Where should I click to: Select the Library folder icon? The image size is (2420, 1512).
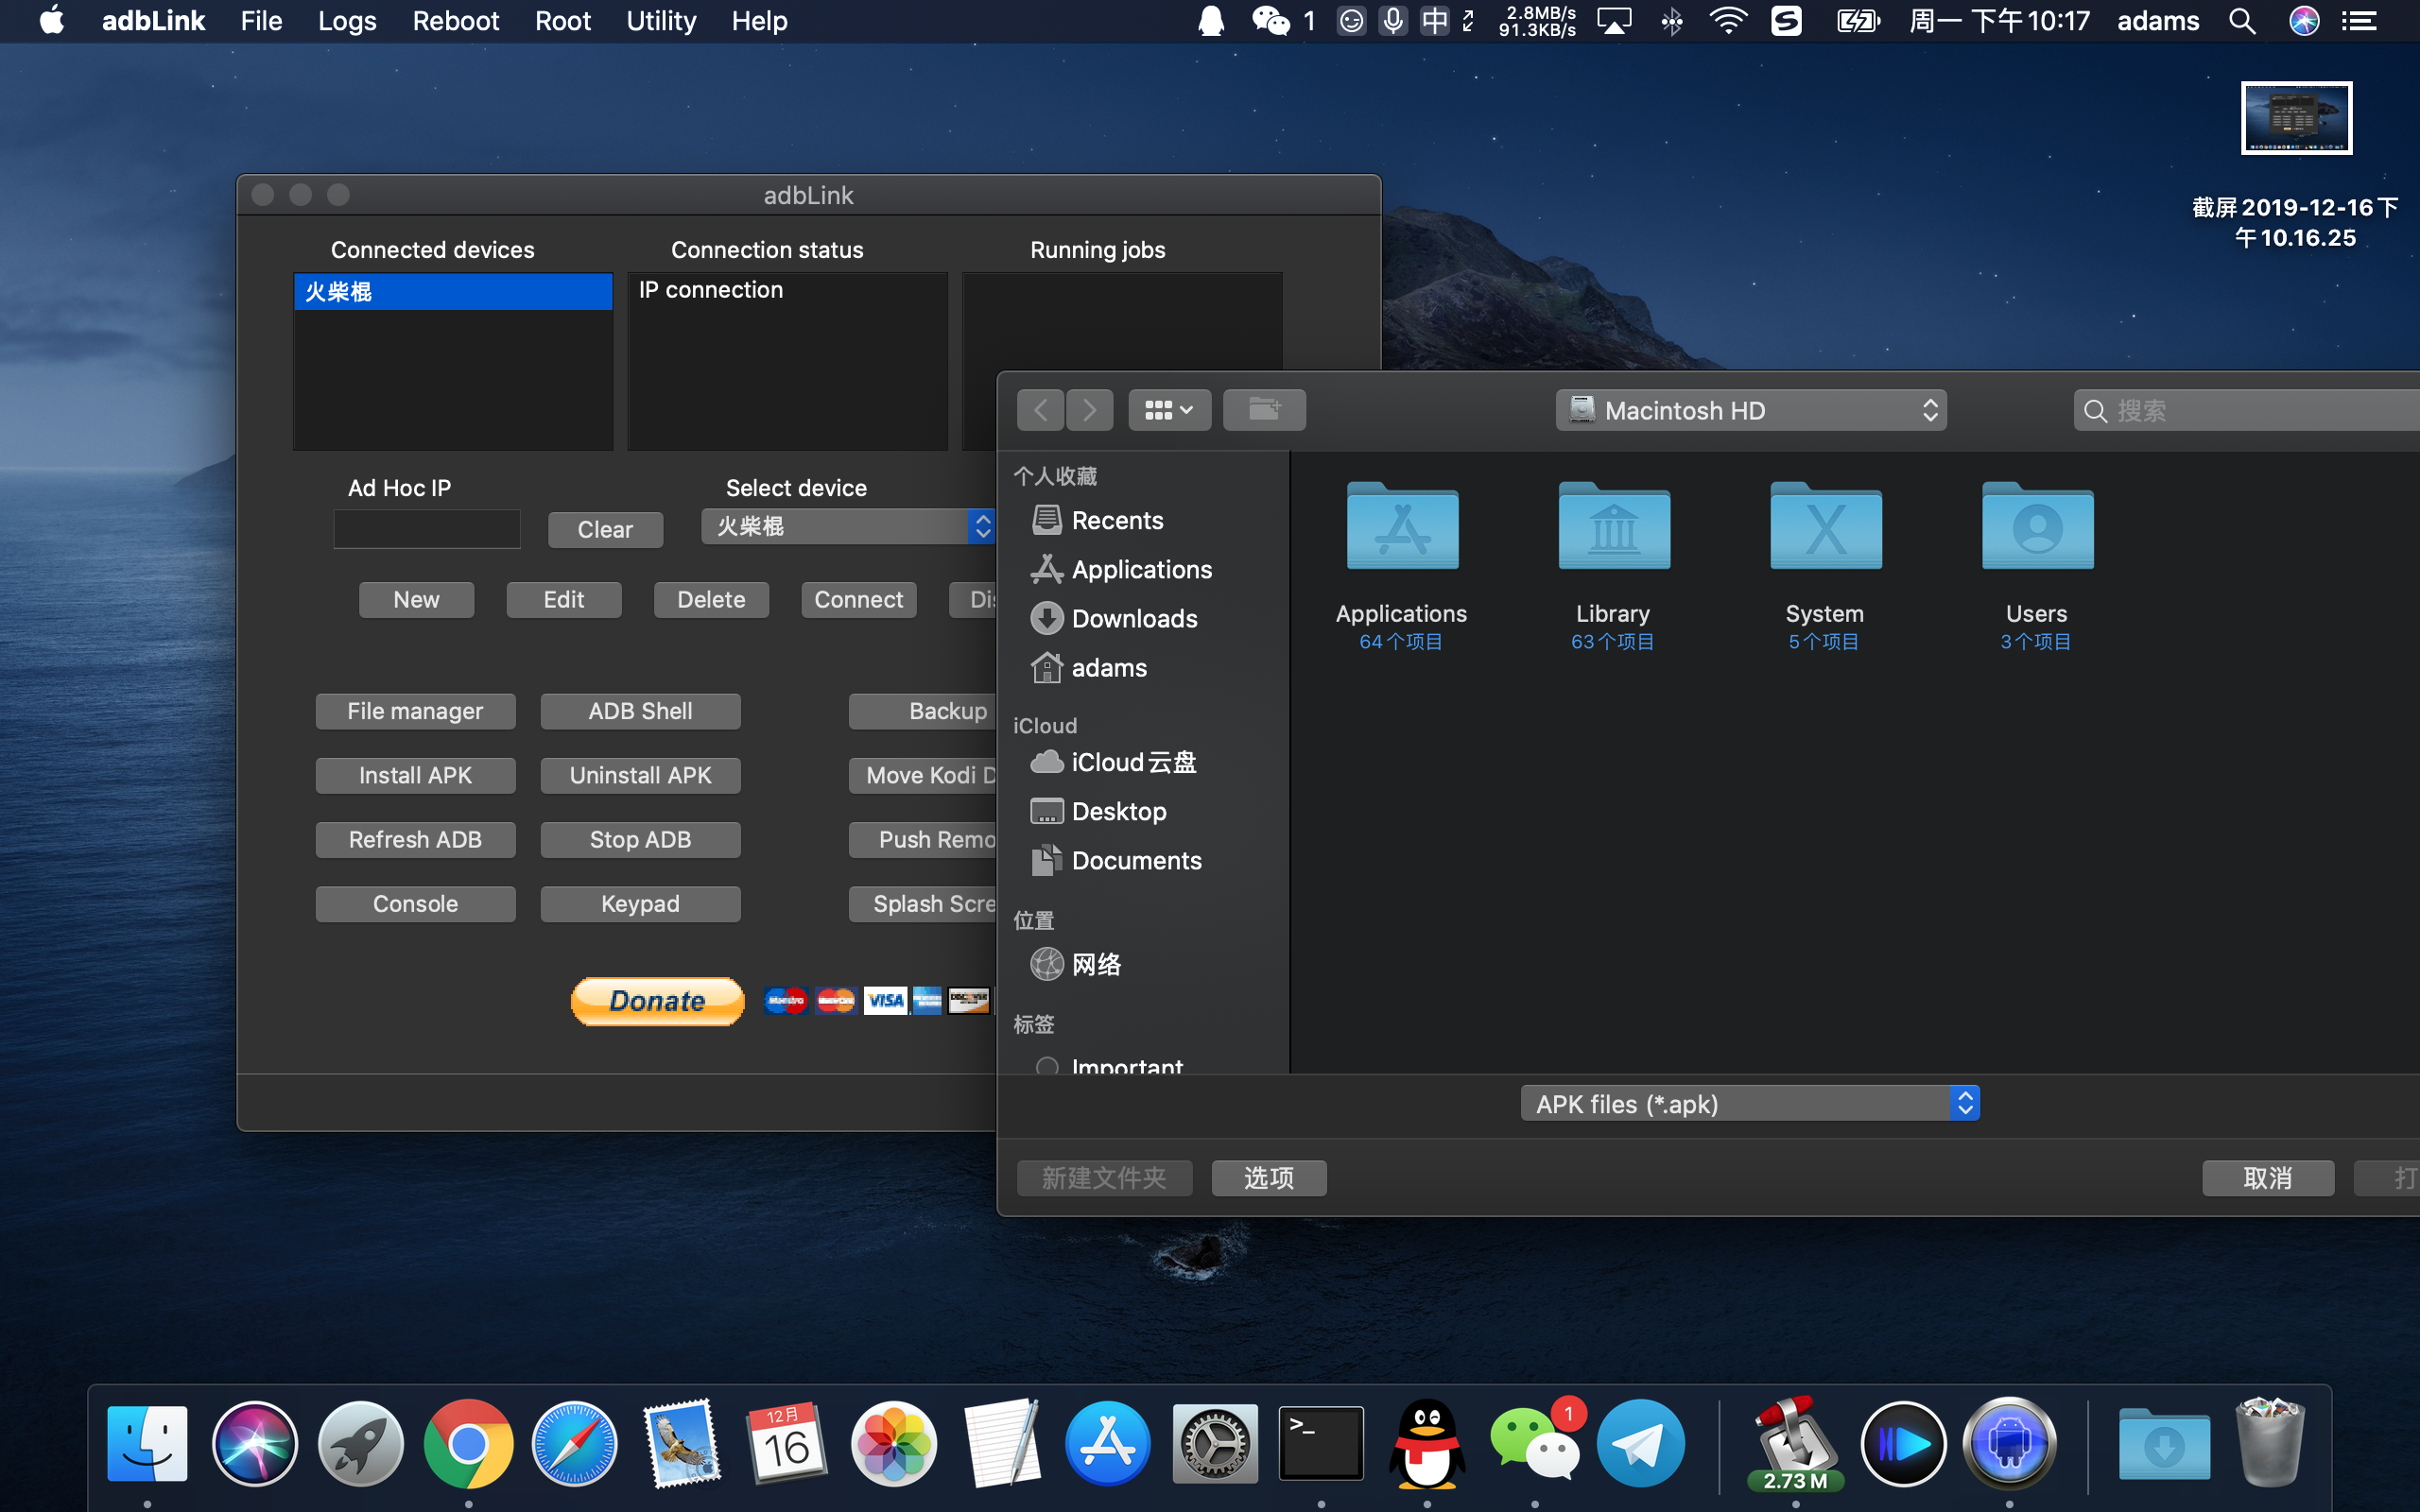[x=1613, y=527]
